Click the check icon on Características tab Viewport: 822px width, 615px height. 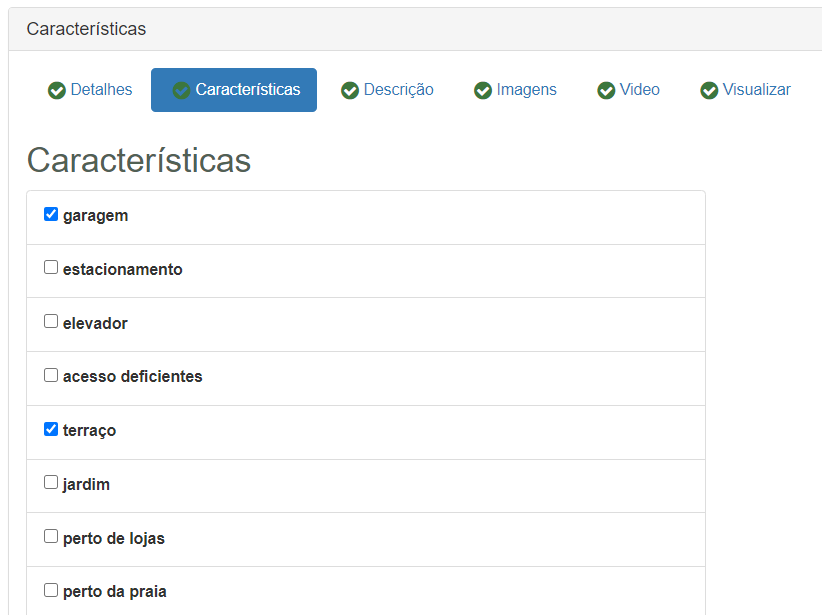(x=181, y=90)
